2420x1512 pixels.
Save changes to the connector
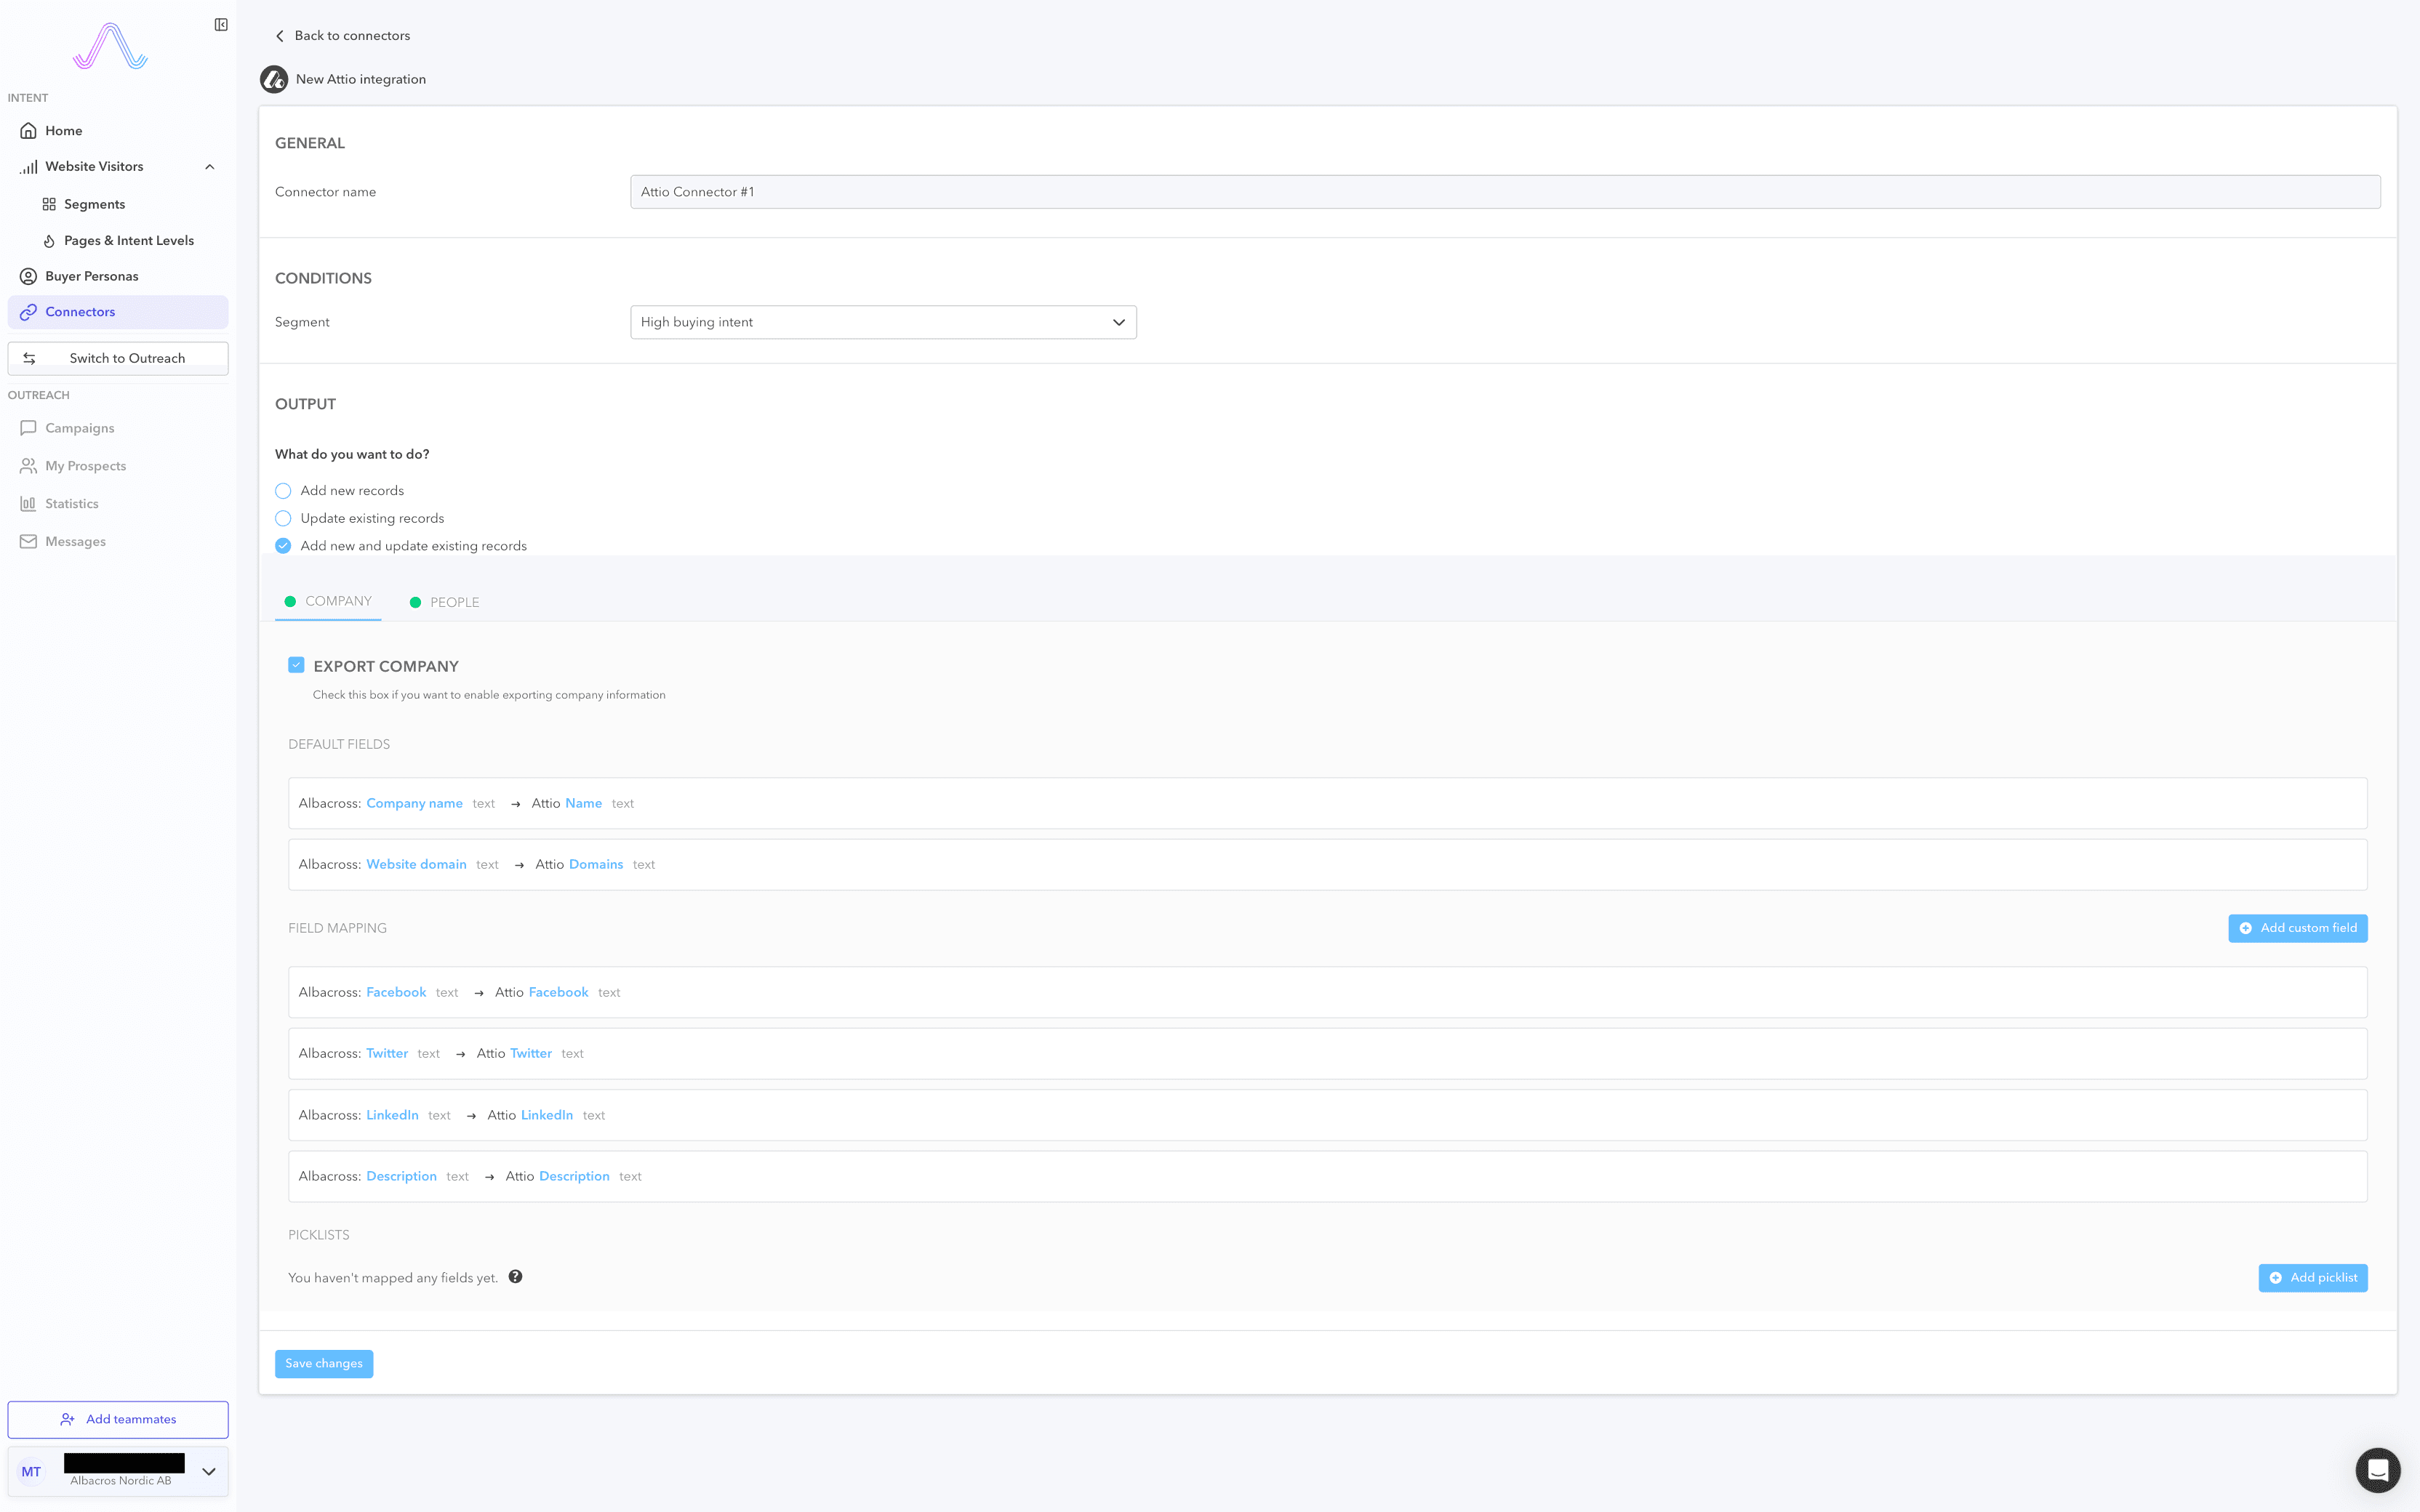[x=324, y=1364]
